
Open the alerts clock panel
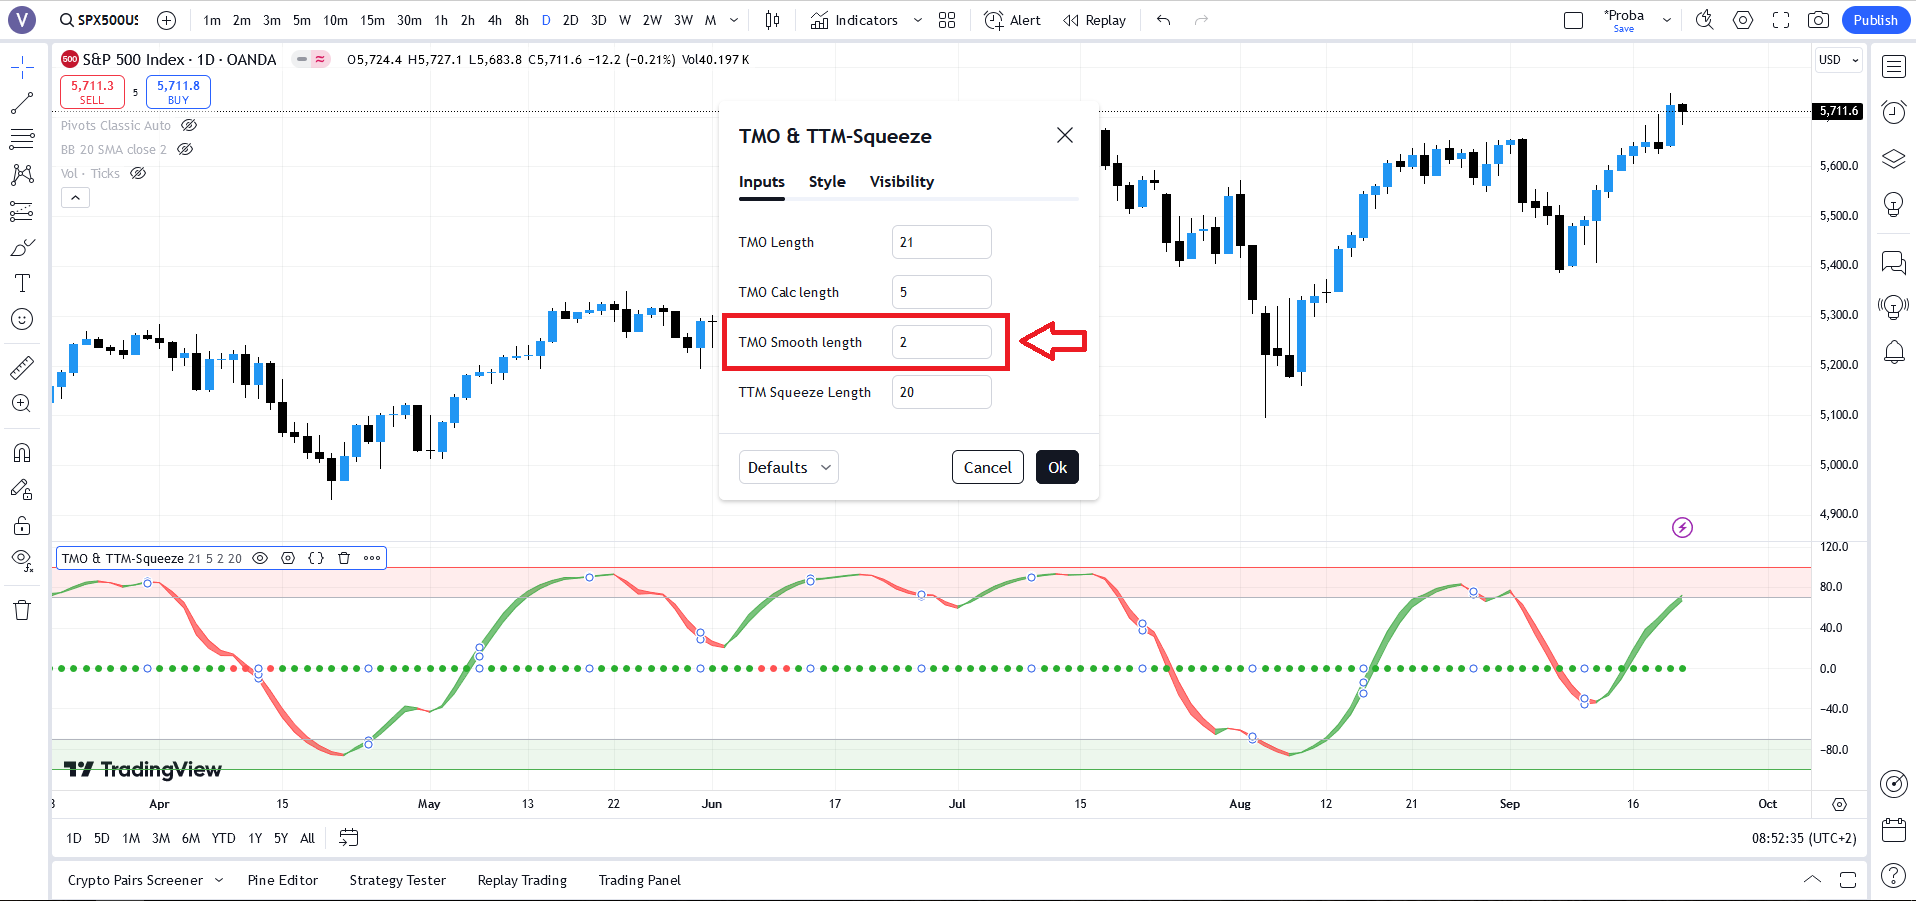(x=1894, y=112)
